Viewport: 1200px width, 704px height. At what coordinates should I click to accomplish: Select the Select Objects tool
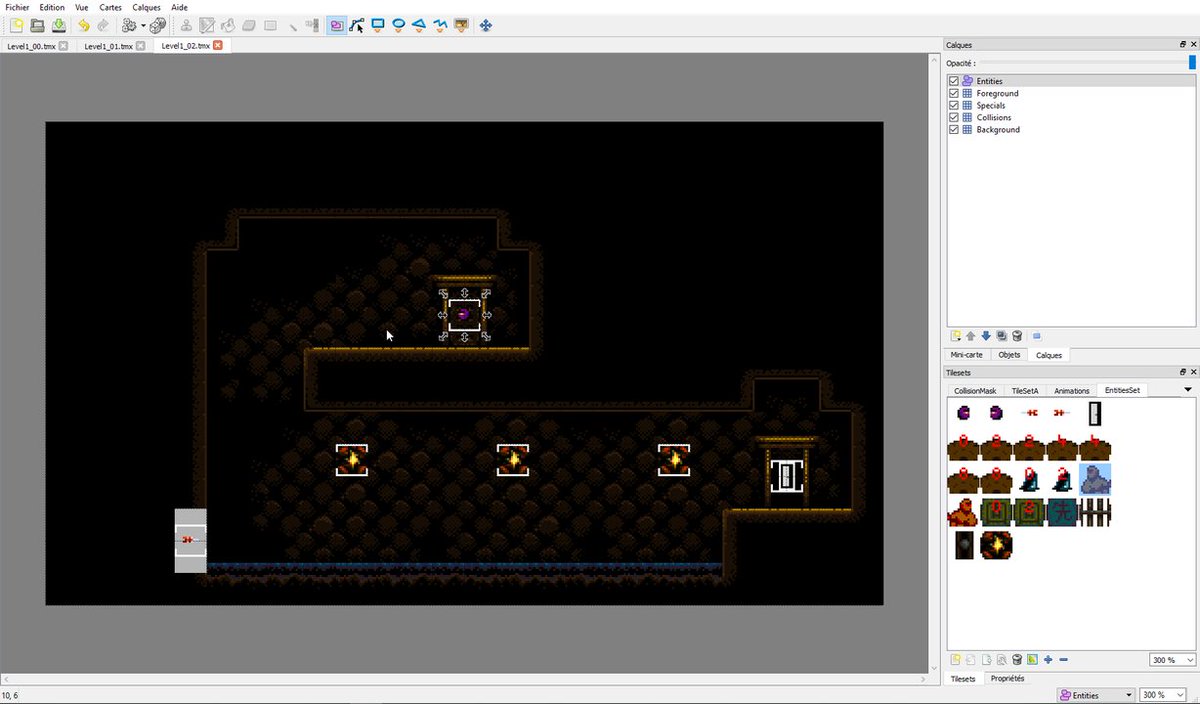click(x=337, y=25)
